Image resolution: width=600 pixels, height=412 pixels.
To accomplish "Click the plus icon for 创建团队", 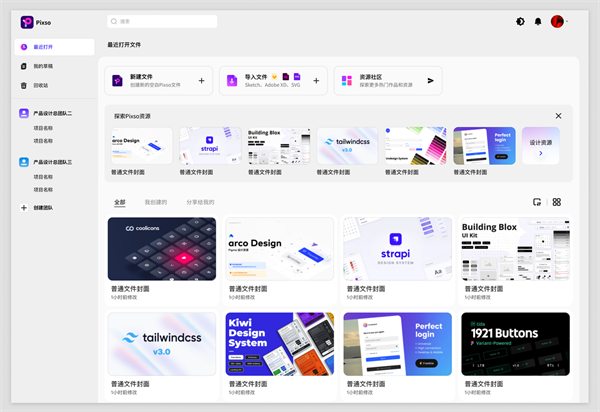I will click(24, 208).
